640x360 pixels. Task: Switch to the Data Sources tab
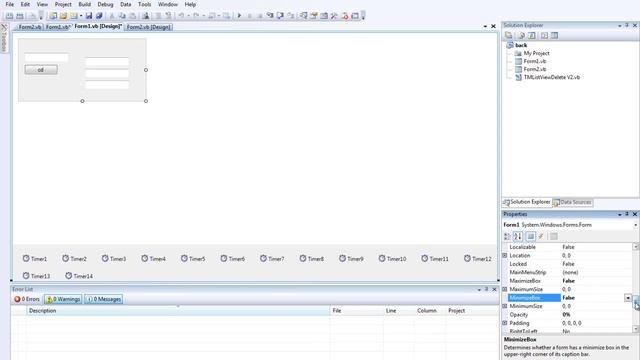(572, 202)
